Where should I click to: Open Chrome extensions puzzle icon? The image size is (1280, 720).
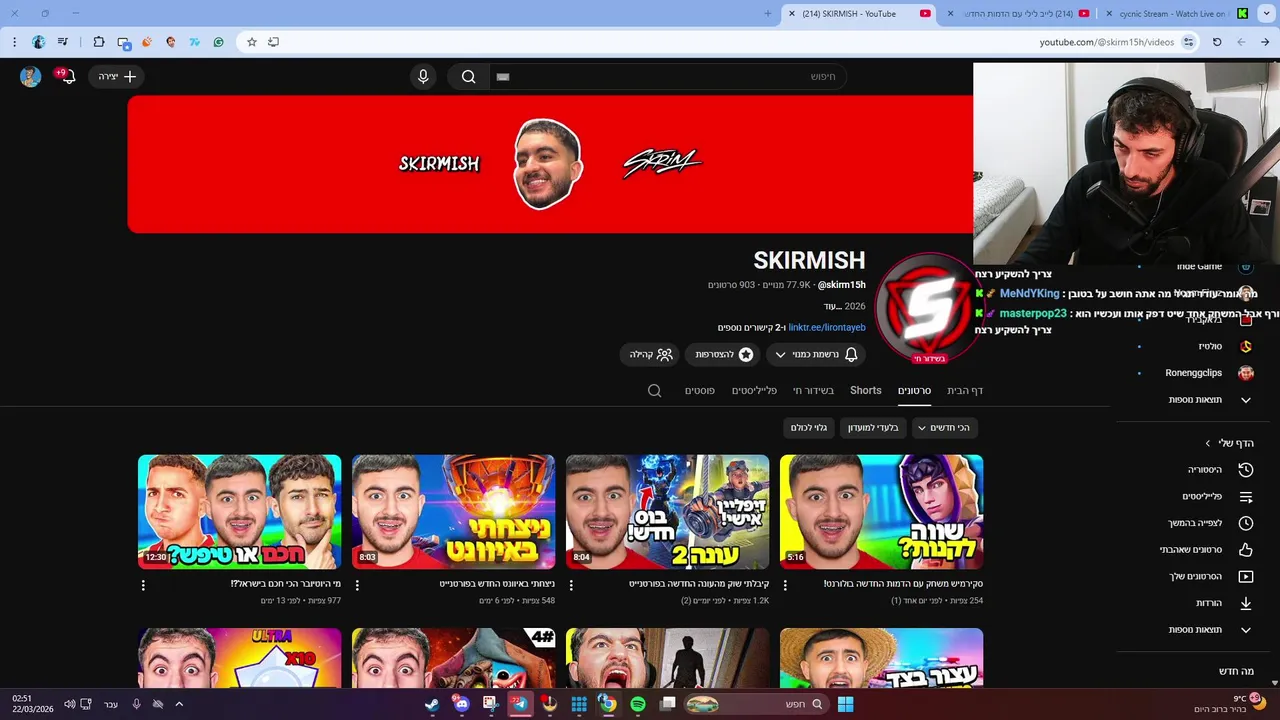click(99, 42)
